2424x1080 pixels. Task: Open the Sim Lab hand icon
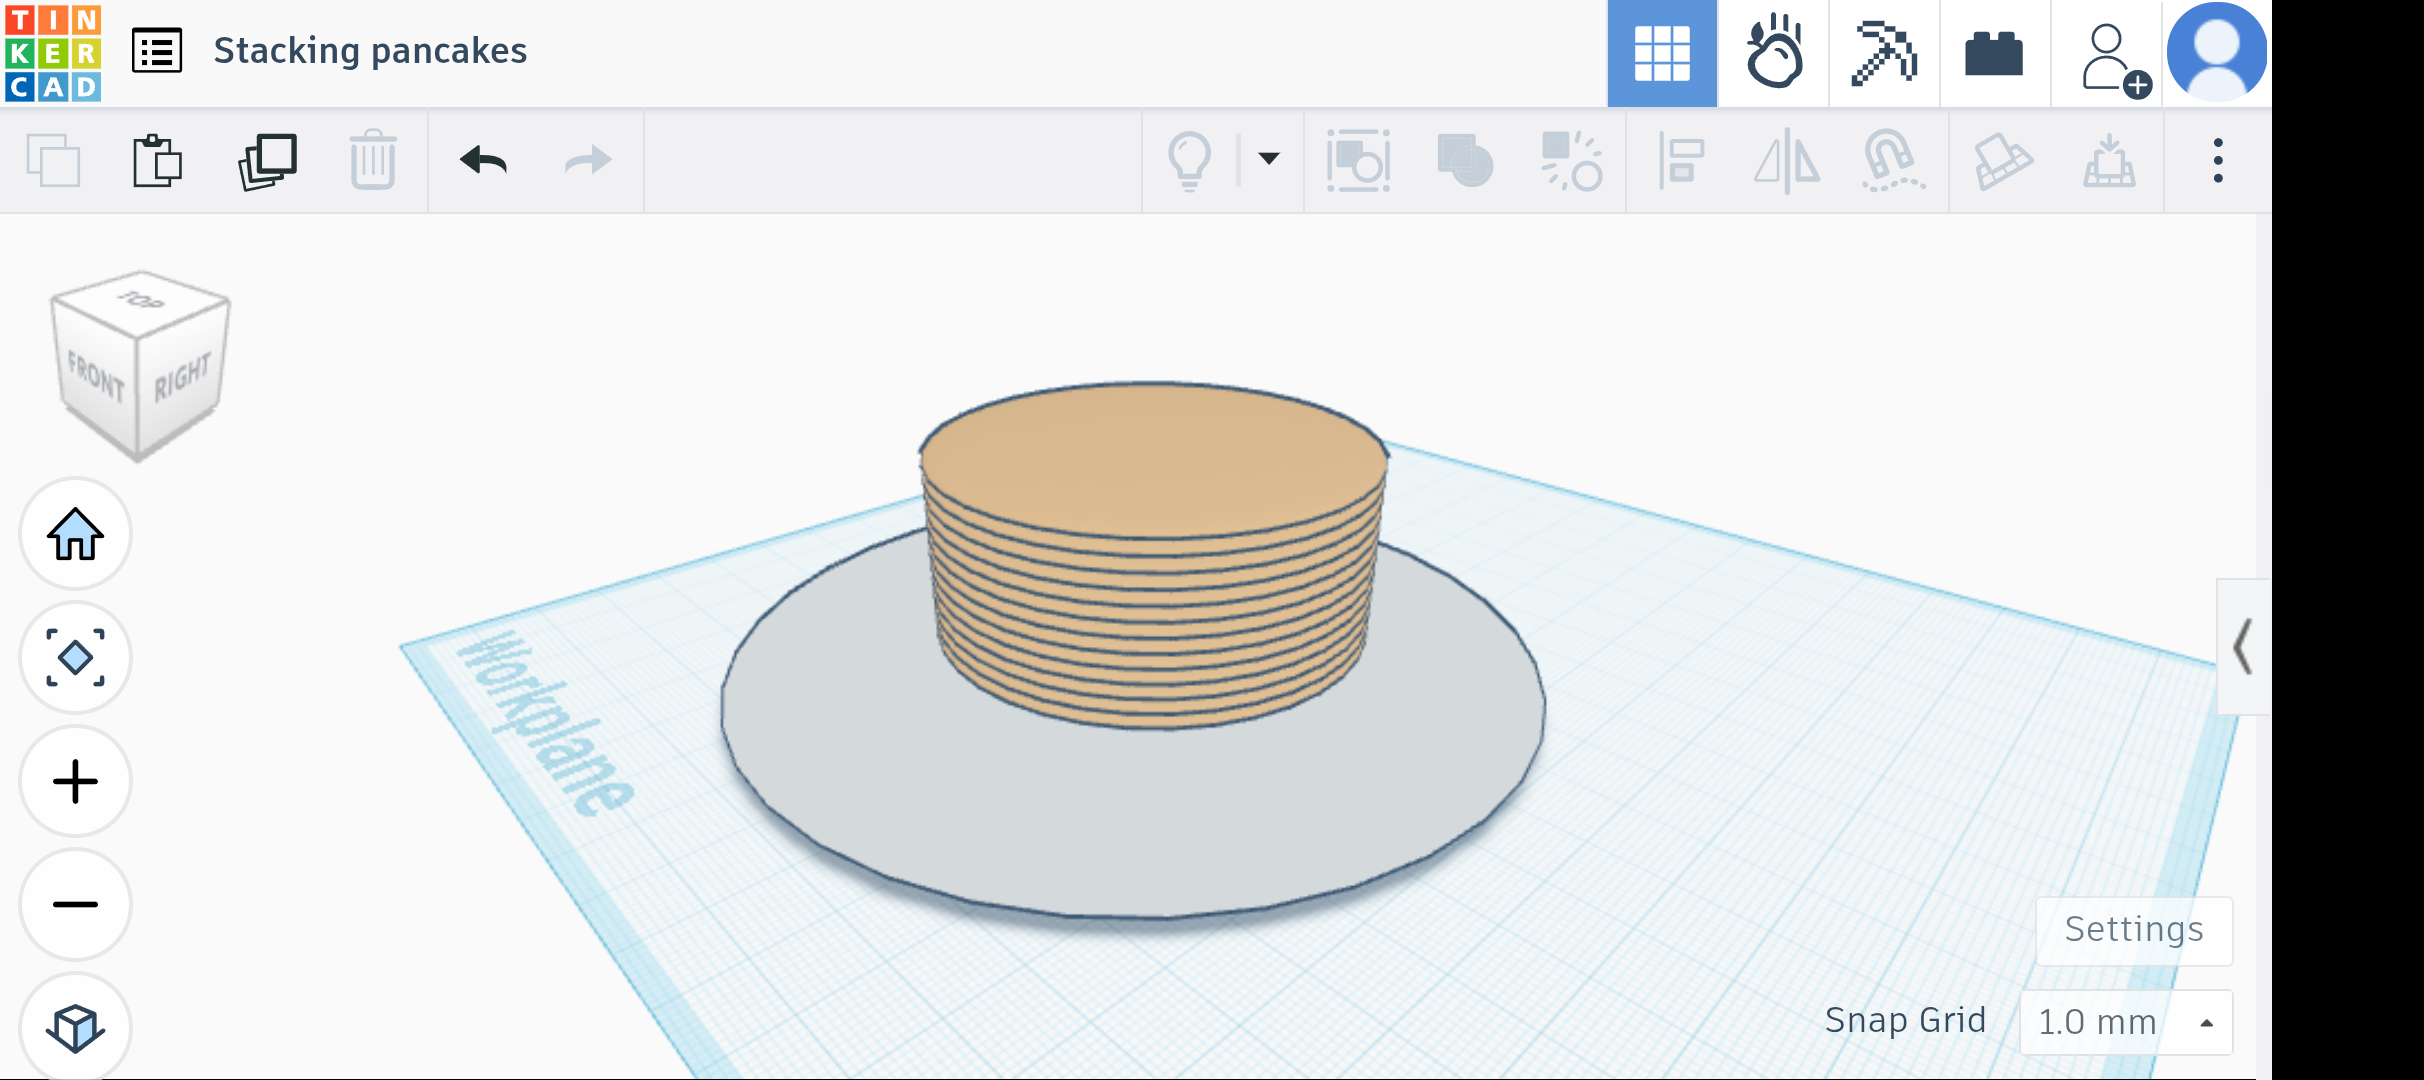(x=1774, y=53)
